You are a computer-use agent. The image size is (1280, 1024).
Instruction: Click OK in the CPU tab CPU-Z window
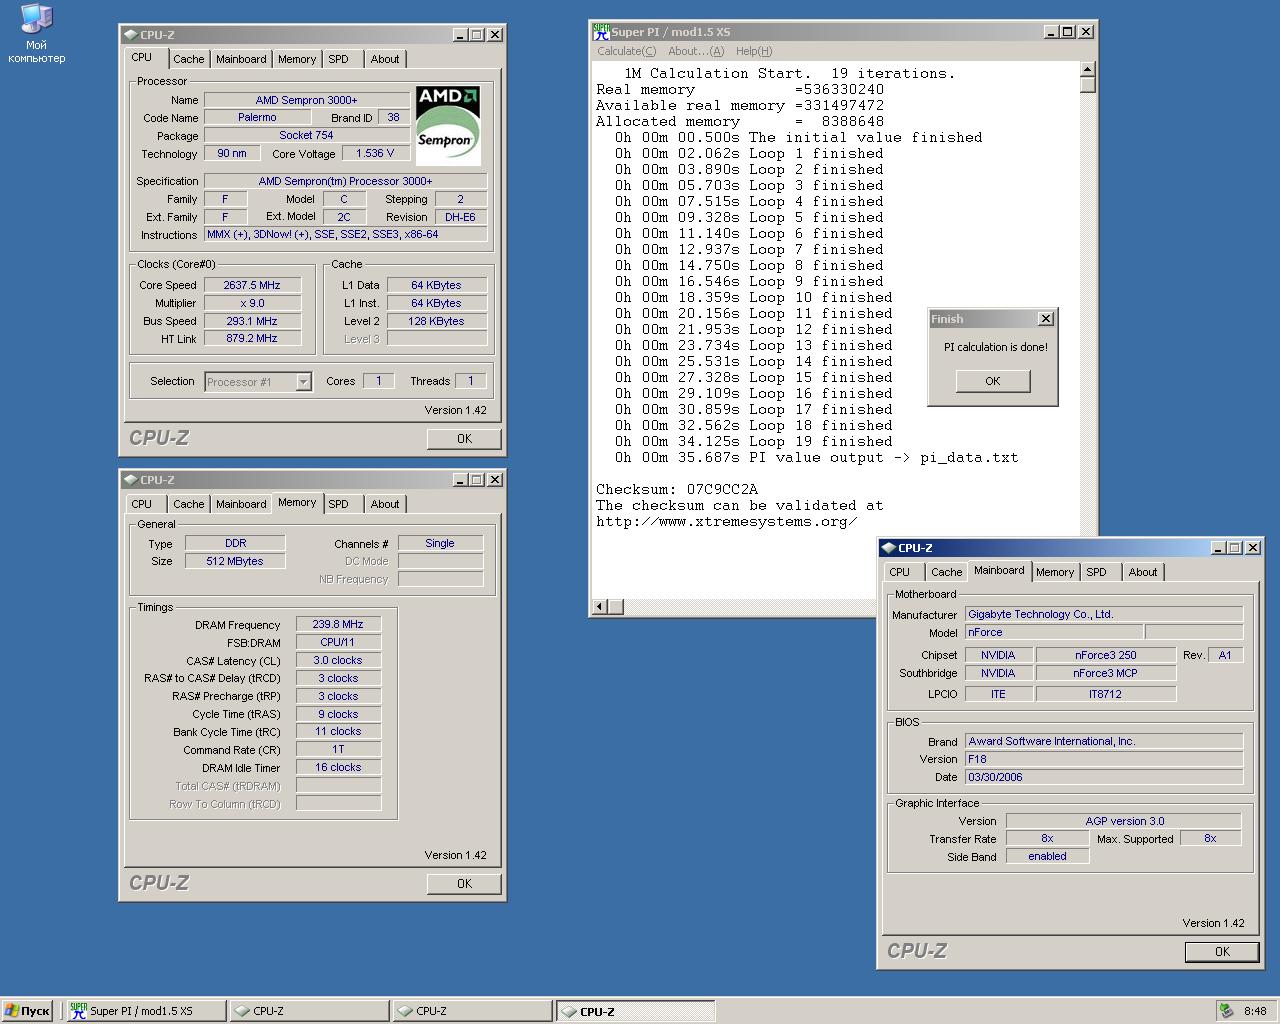tap(464, 438)
